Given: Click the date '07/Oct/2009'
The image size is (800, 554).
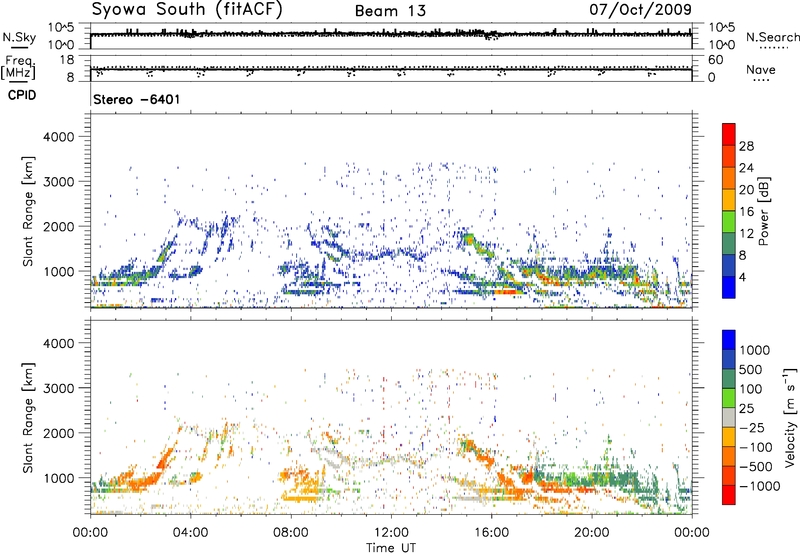Looking at the screenshot, I should pyautogui.click(x=641, y=9).
